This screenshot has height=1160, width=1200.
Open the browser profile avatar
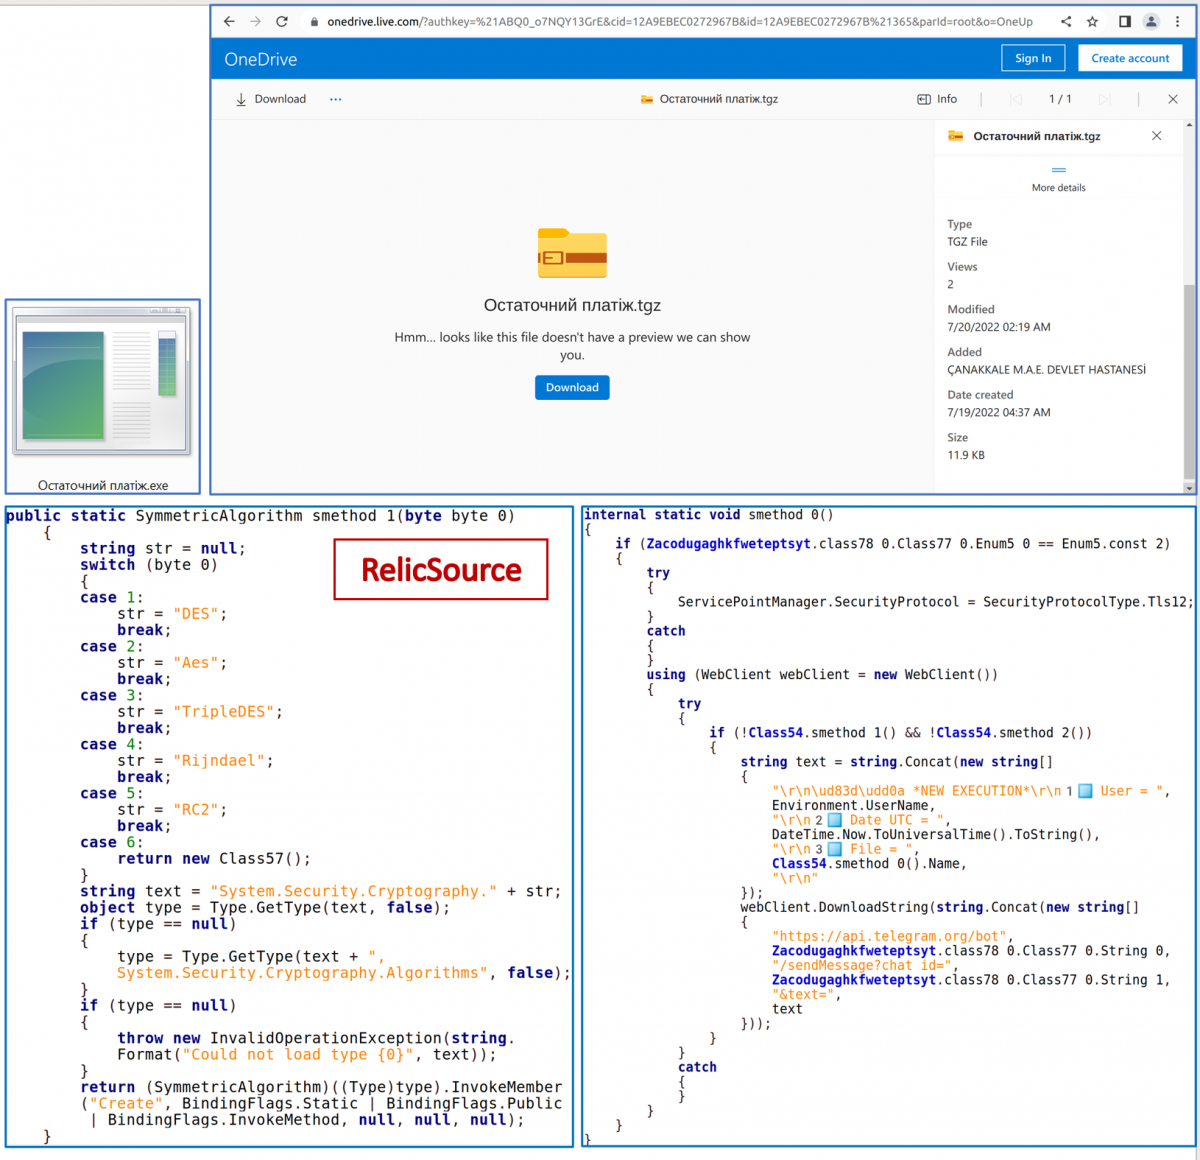pyautogui.click(x=1152, y=21)
